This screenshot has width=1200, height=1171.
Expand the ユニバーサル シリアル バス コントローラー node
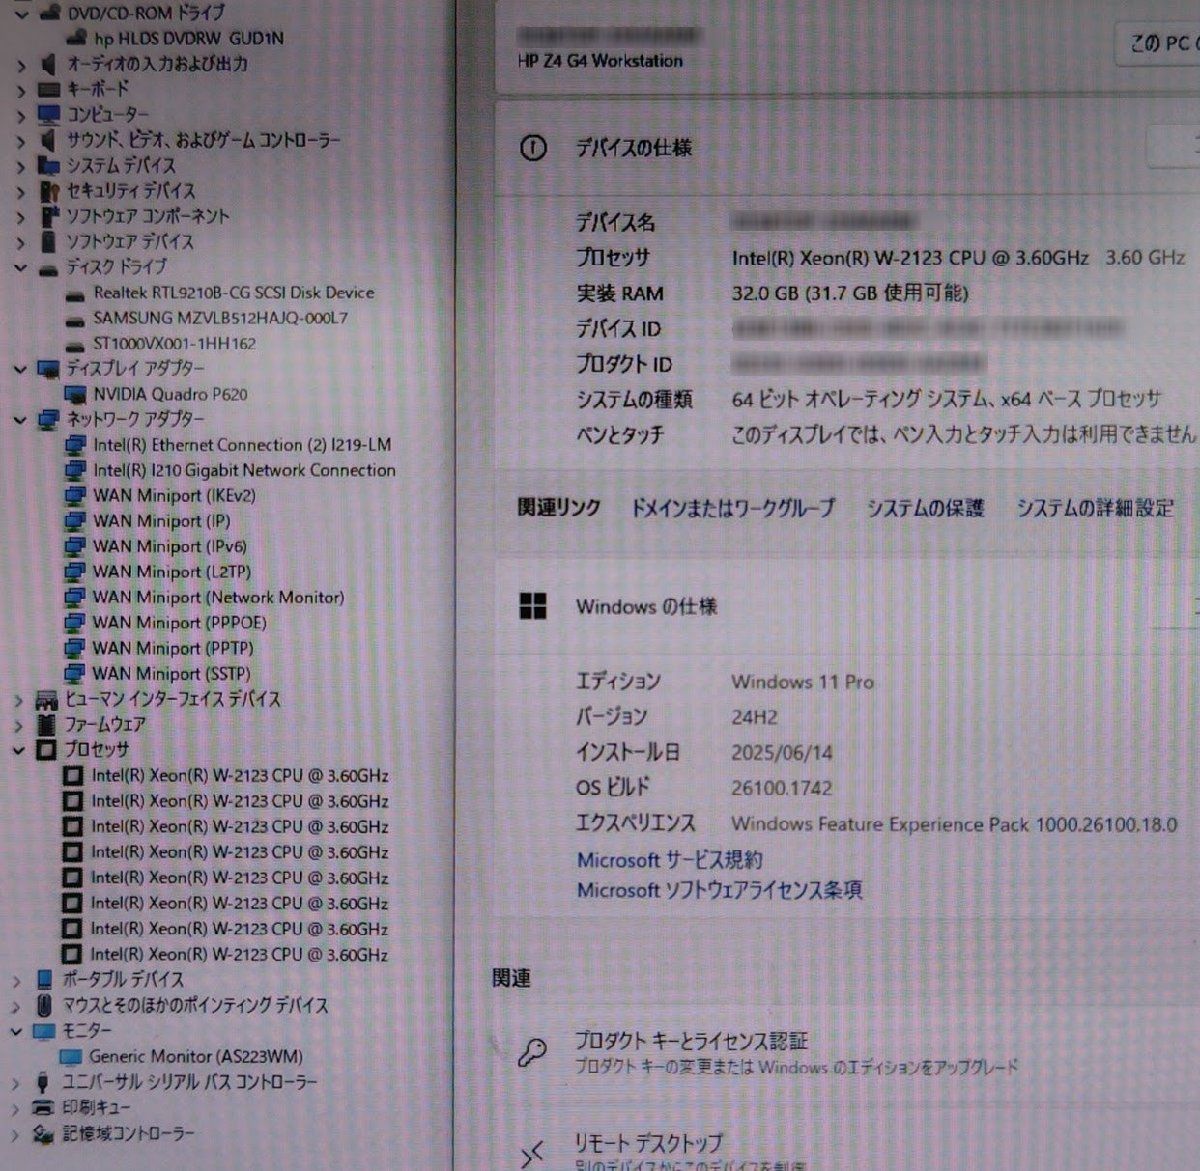(x=16, y=1081)
